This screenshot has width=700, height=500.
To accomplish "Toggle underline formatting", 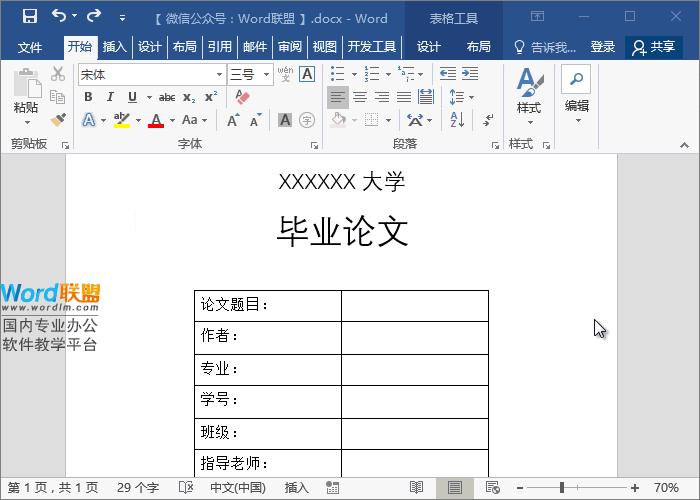I will pyautogui.click(x=132, y=97).
